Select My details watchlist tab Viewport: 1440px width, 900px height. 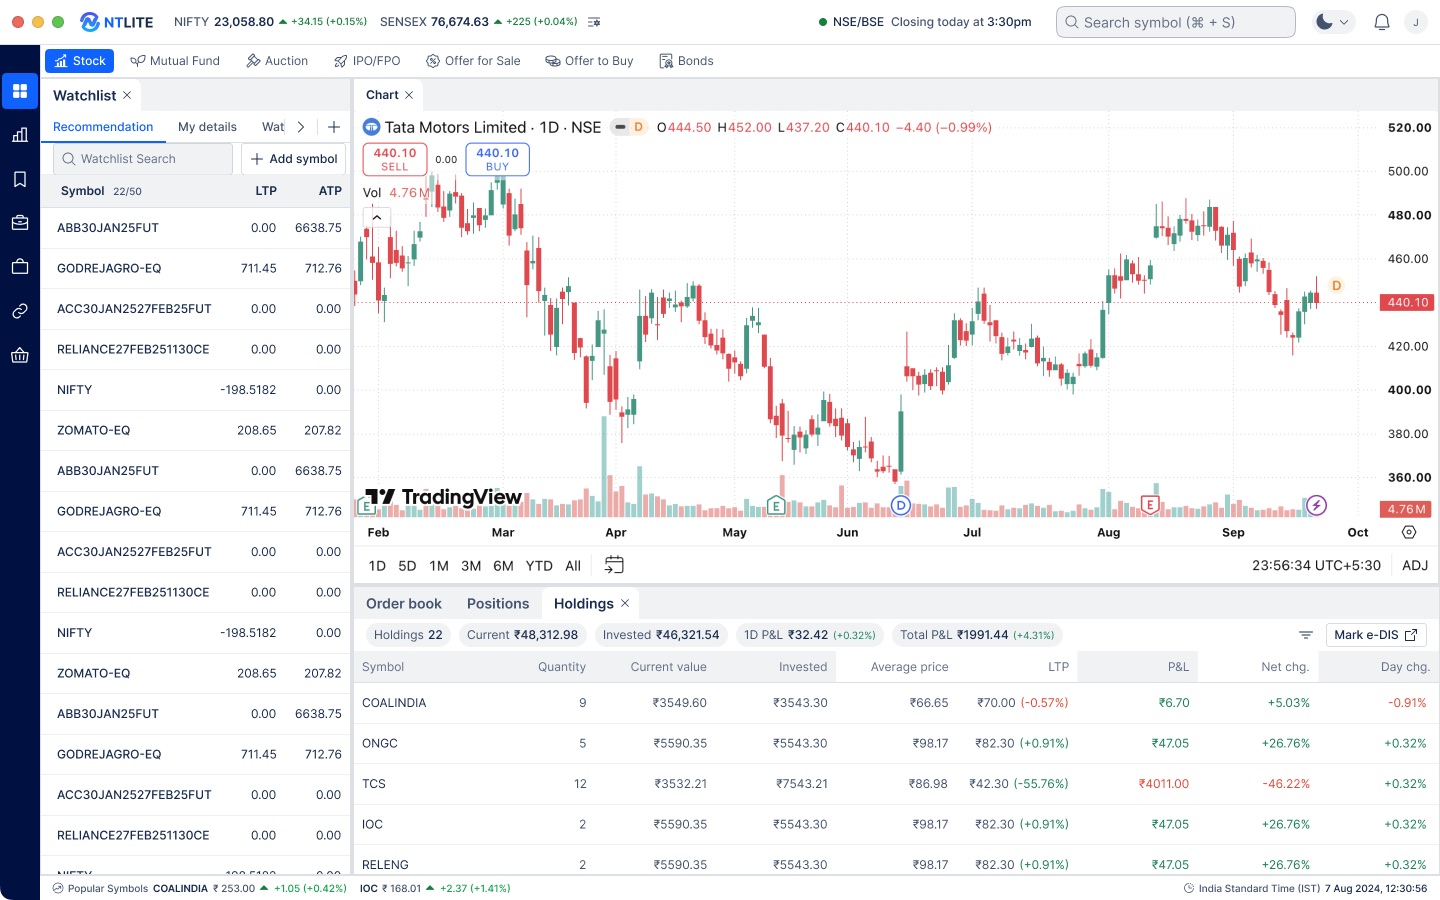[x=207, y=127]
